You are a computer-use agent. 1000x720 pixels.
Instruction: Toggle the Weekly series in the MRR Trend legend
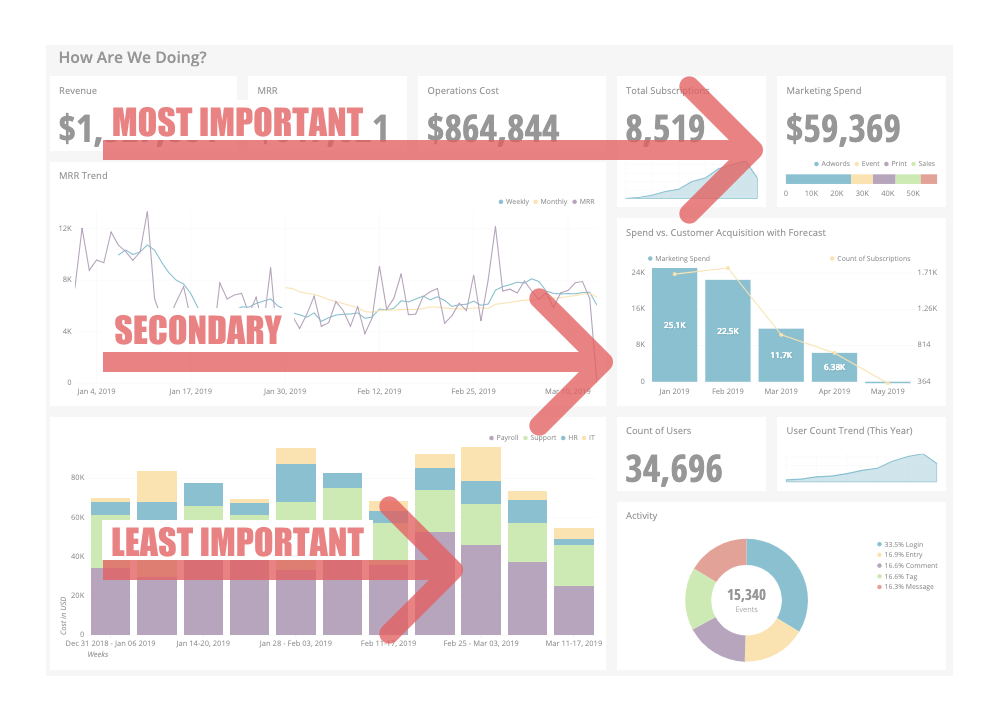point(513,202)
